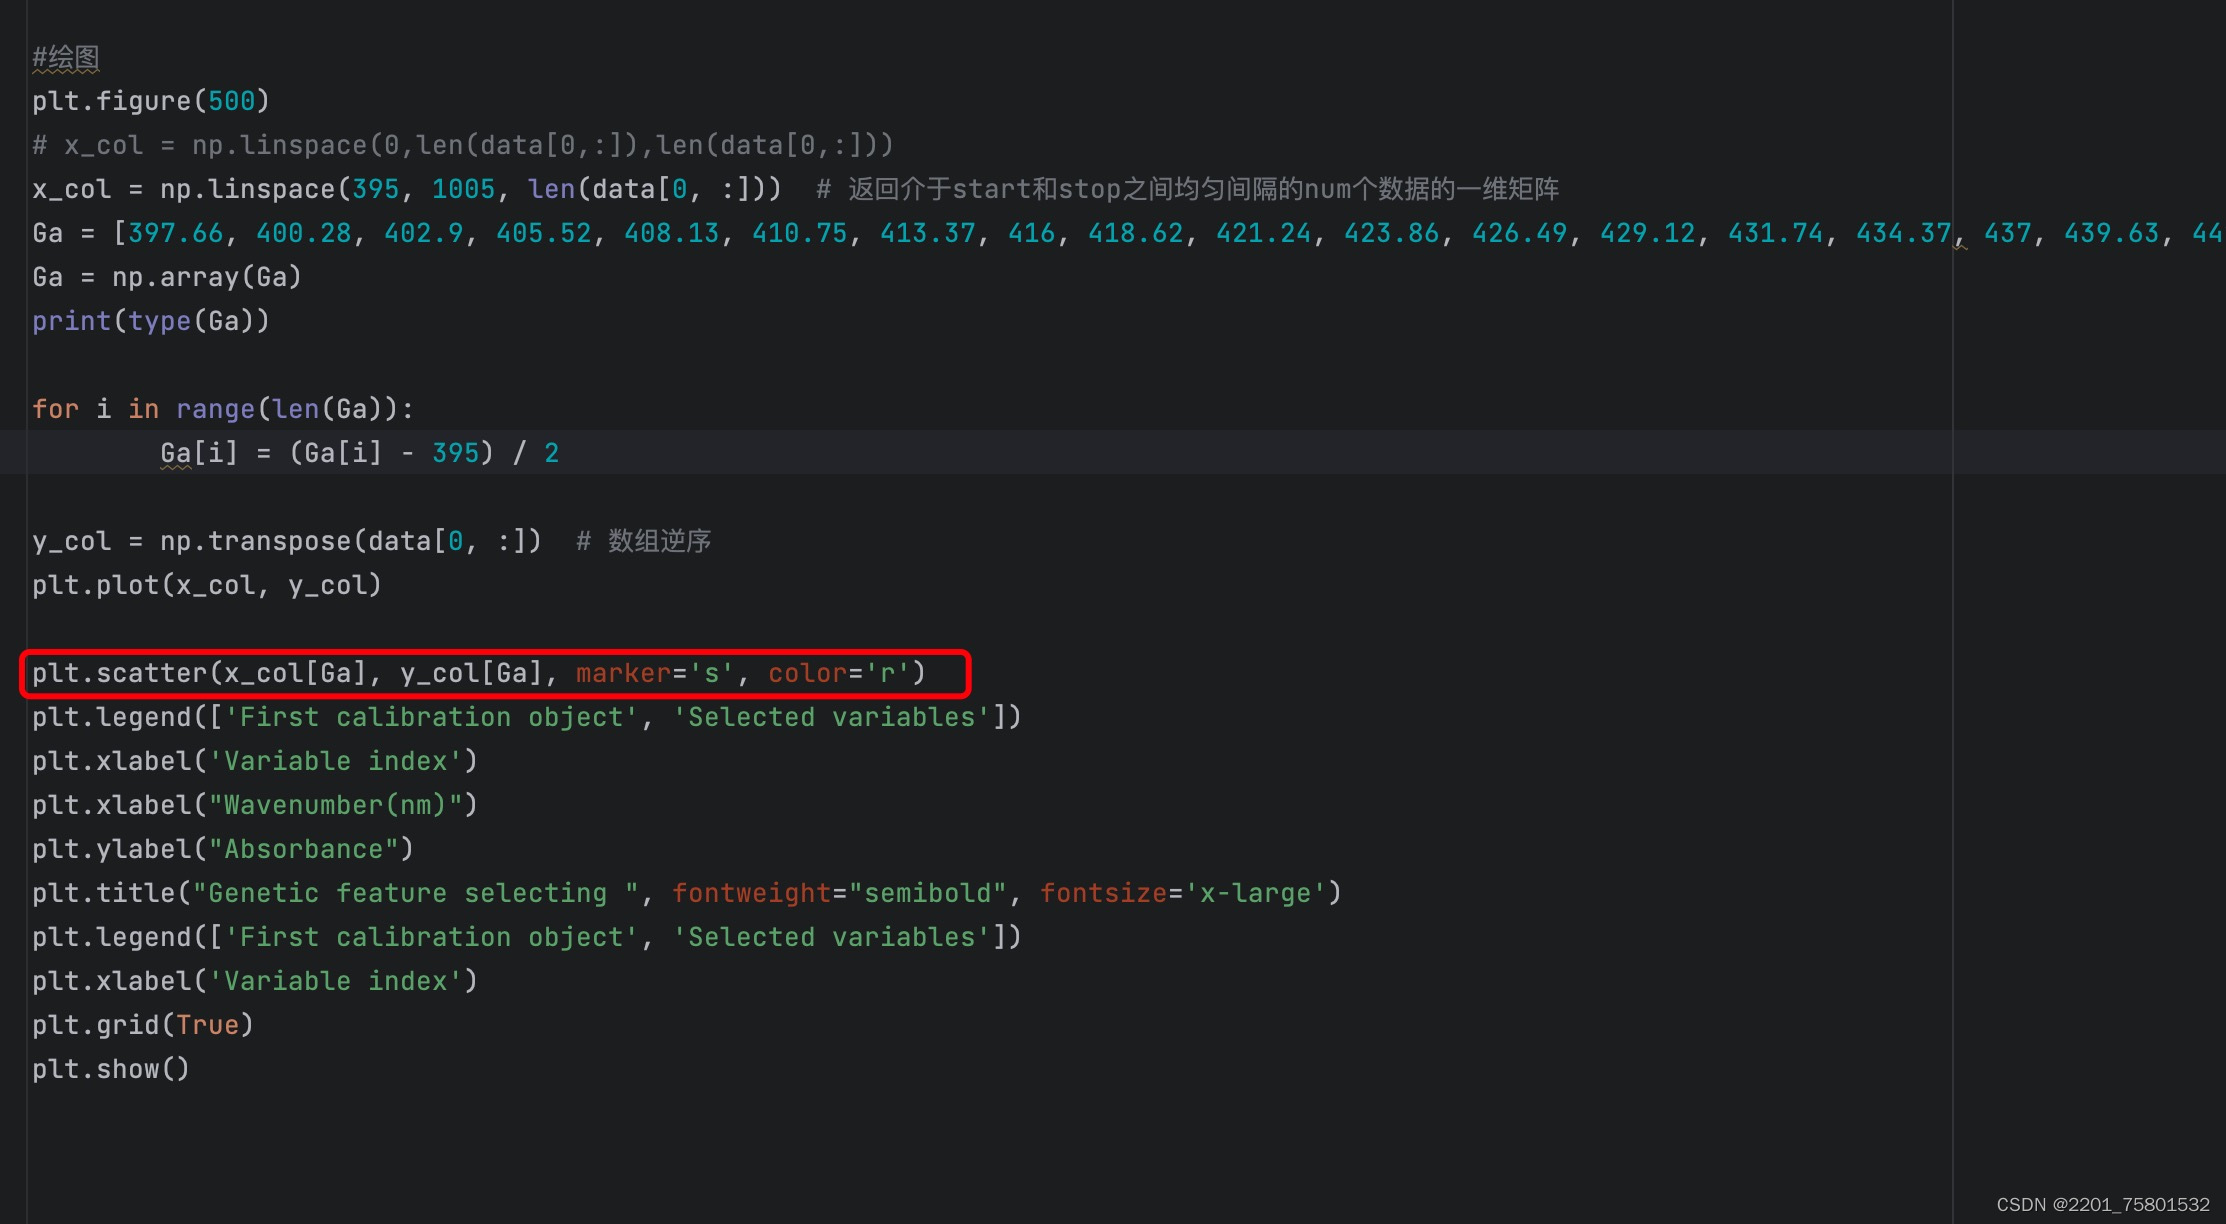
Task: Click the #绘图 comment at top
Action: click(66, 58)
